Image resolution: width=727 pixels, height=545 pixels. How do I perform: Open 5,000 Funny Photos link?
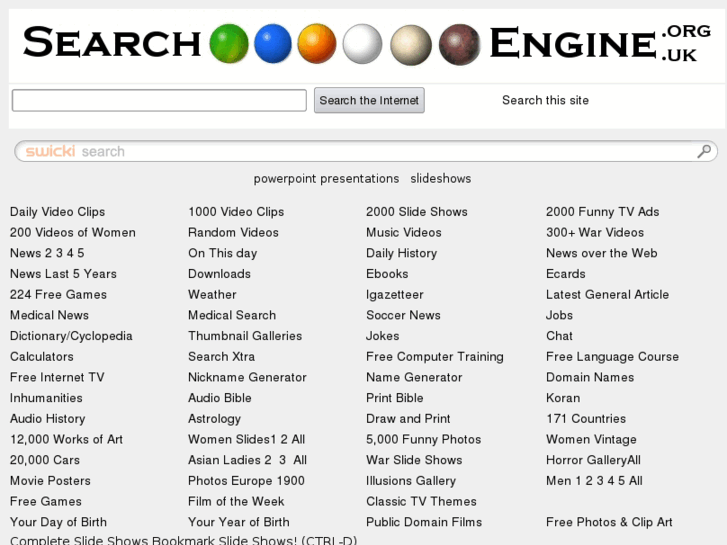coord(423,439)
